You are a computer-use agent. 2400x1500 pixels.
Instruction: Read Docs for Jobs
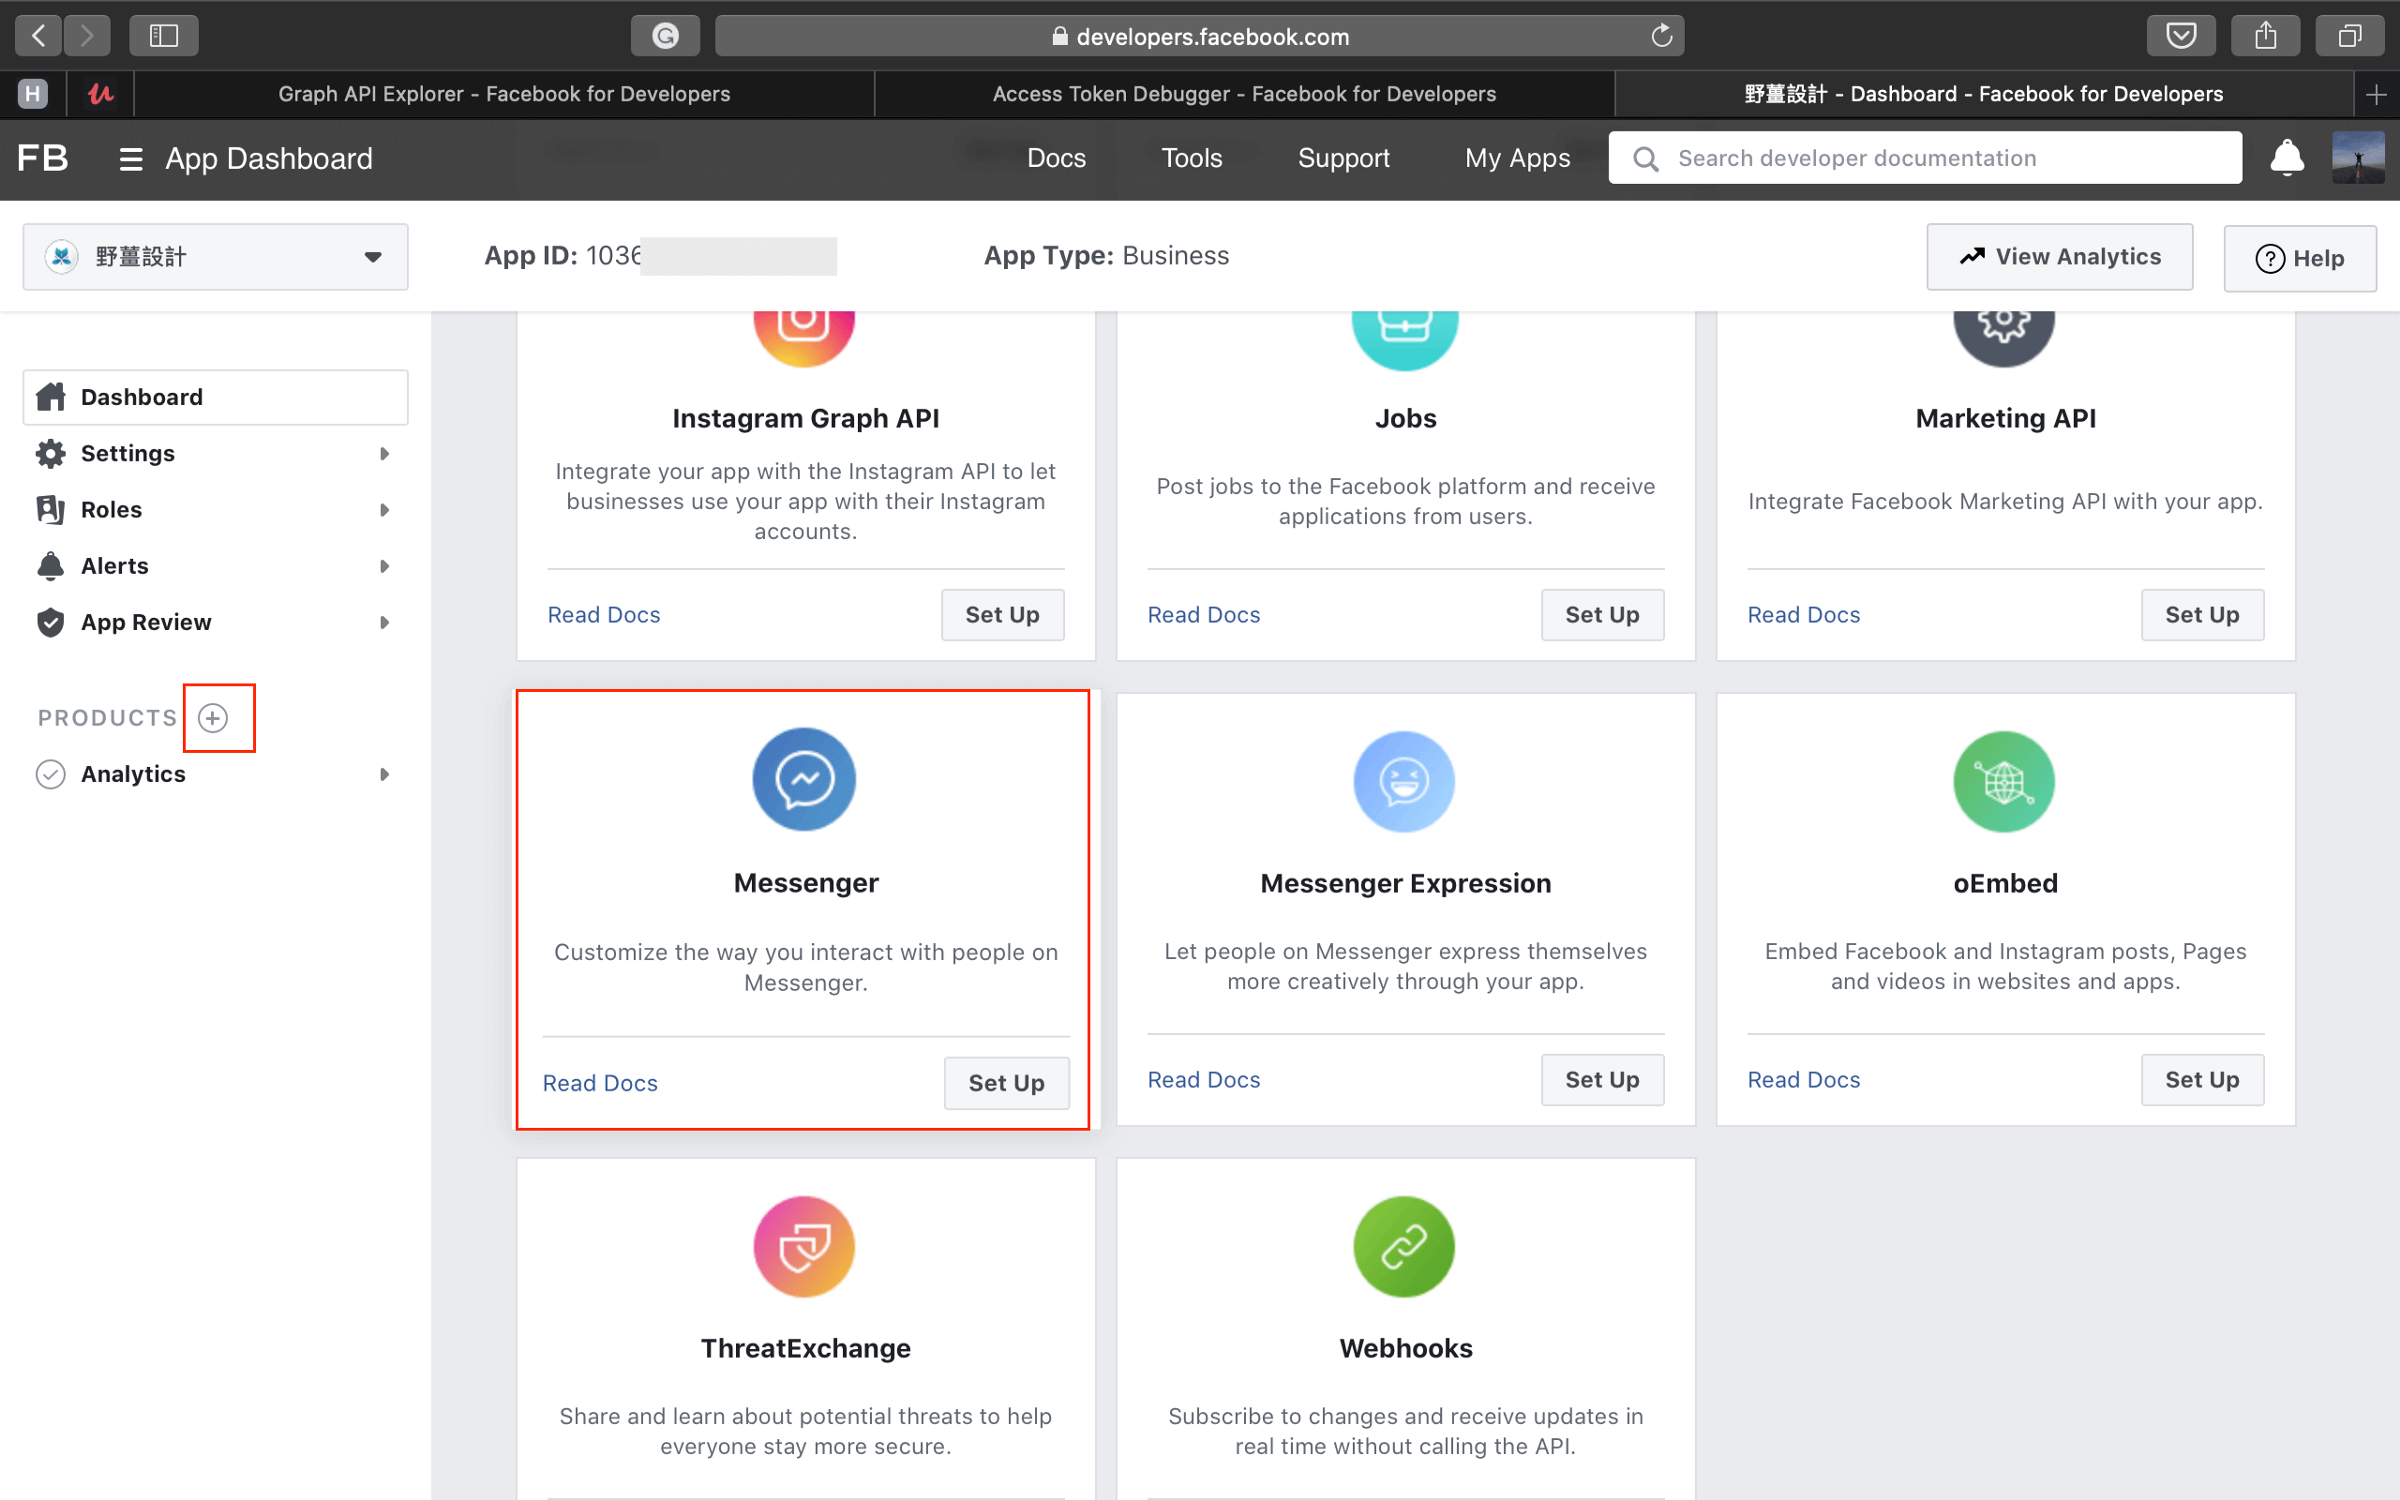click(1204, 615)
